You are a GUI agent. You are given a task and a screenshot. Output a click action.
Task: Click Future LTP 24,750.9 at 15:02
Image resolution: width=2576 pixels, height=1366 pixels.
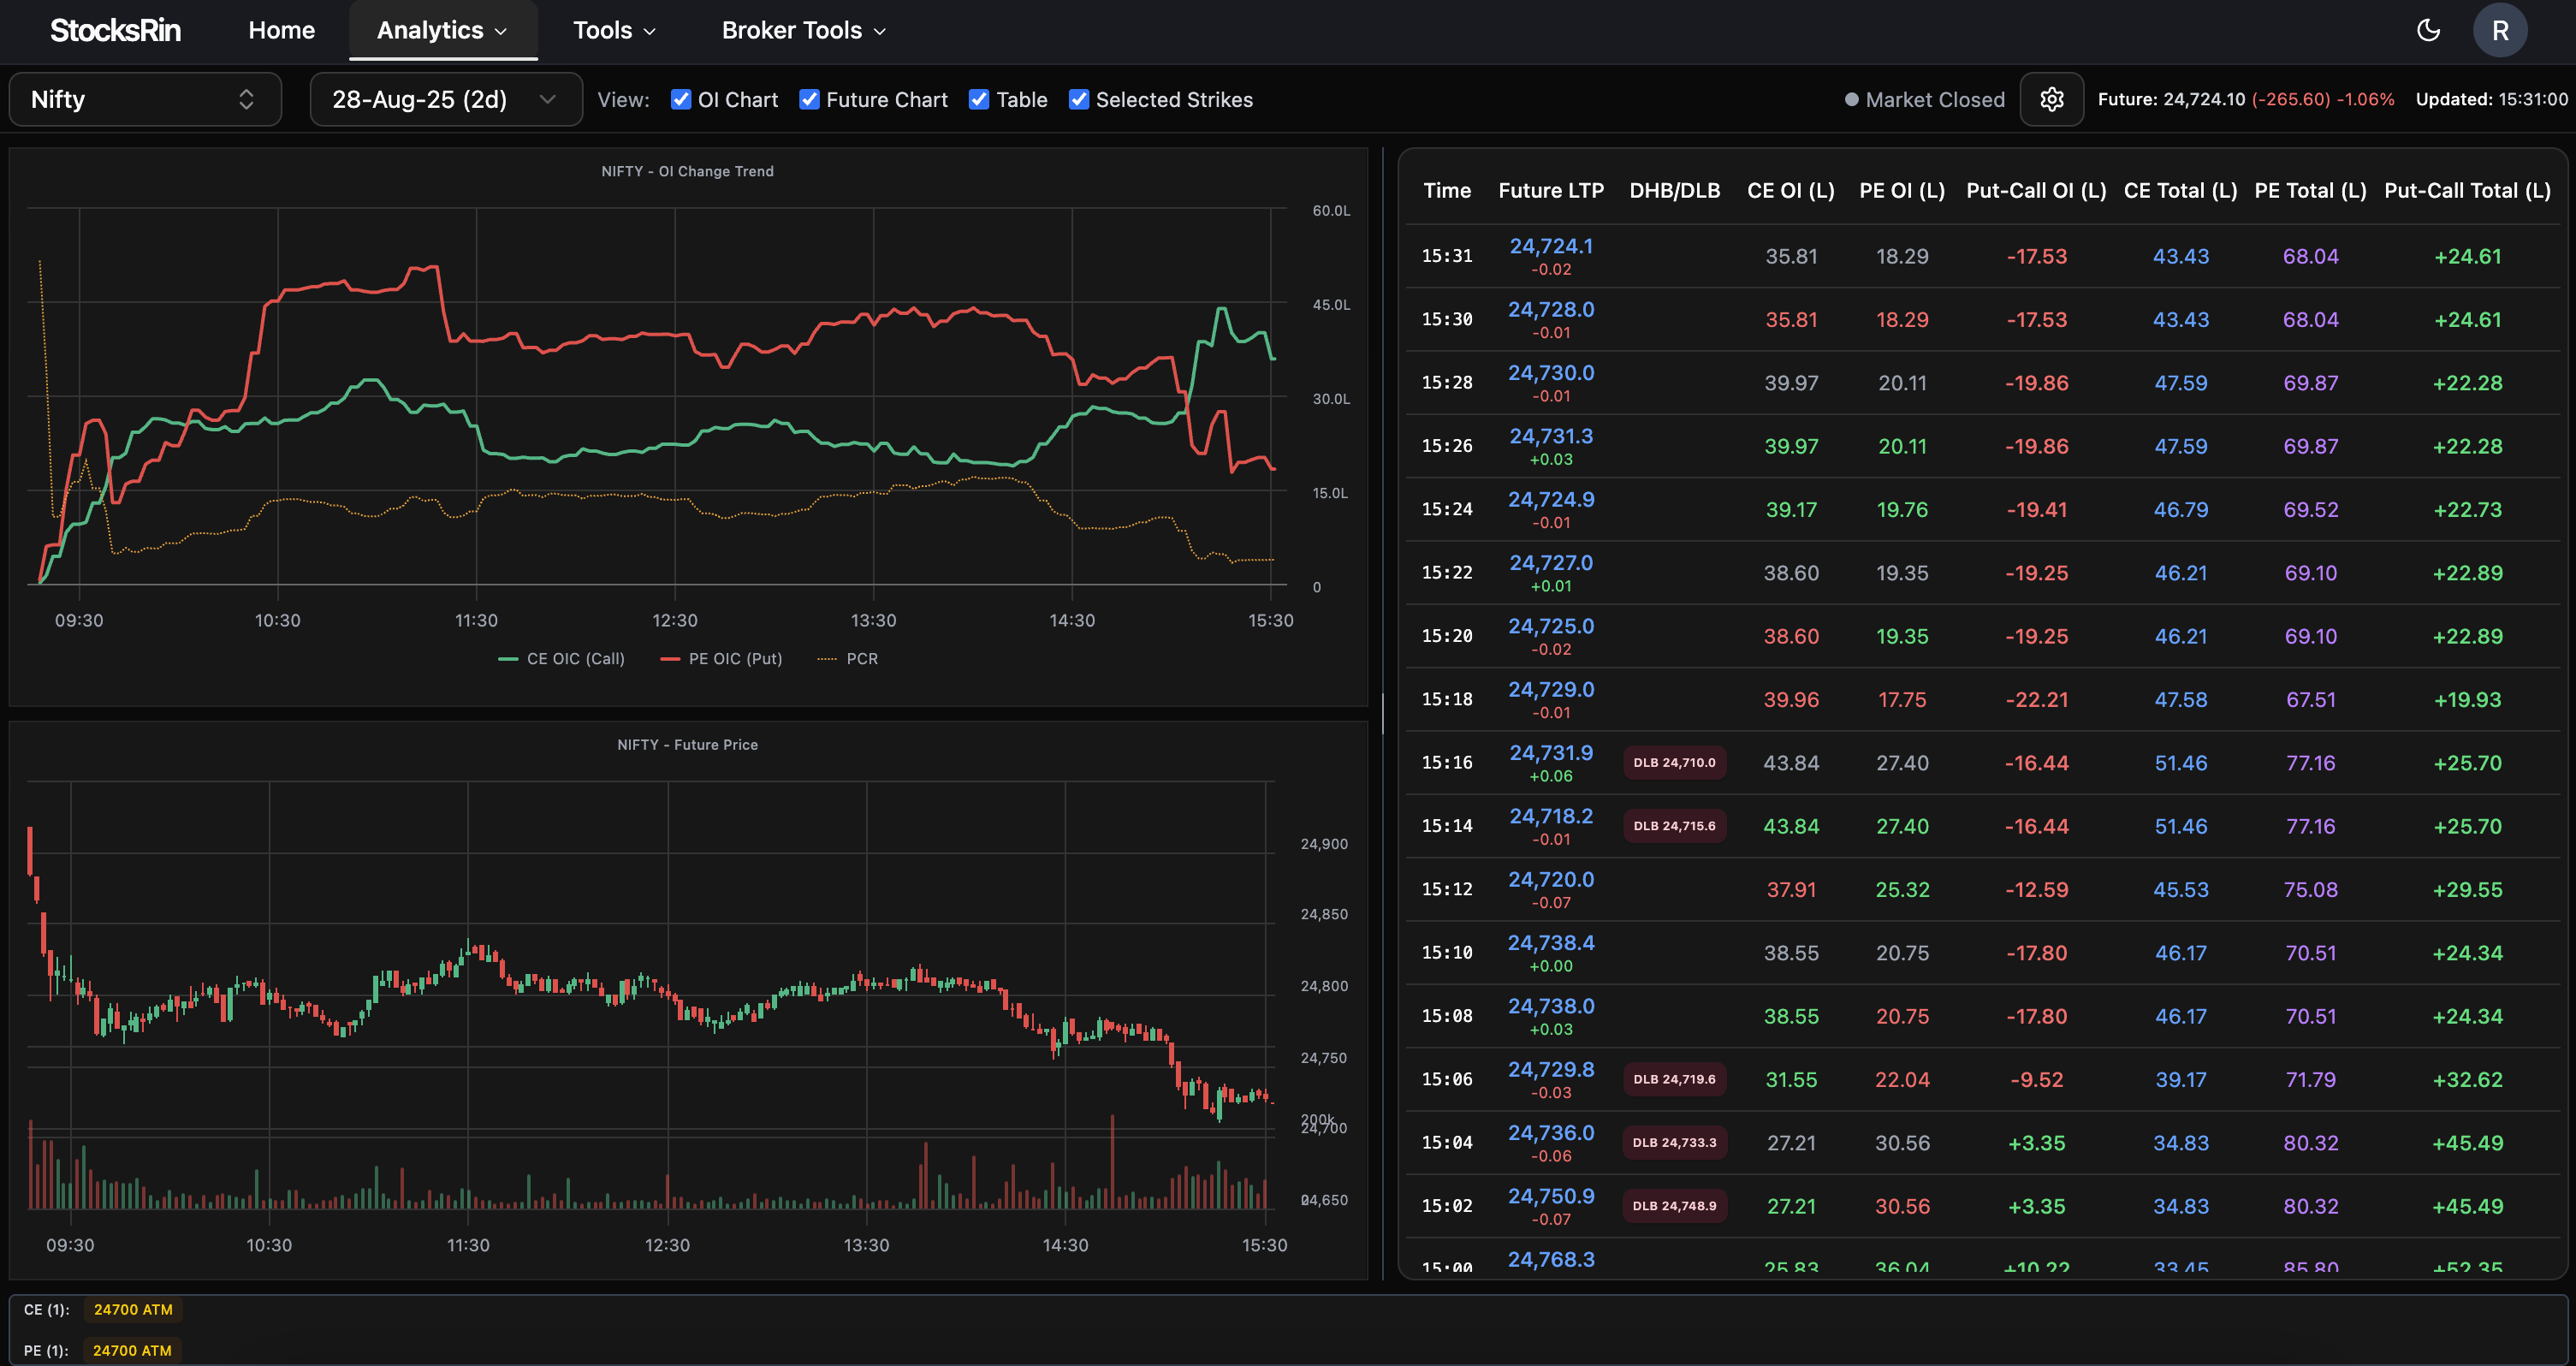pos(1551,1196)
